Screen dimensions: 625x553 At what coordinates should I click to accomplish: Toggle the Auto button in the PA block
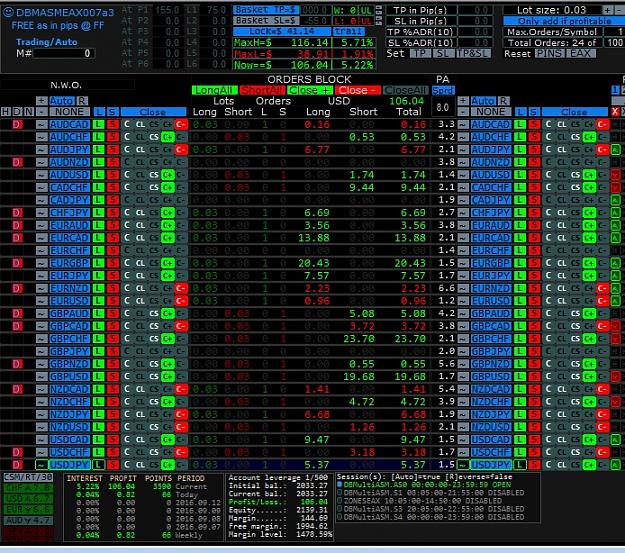[x=483, y=101]
